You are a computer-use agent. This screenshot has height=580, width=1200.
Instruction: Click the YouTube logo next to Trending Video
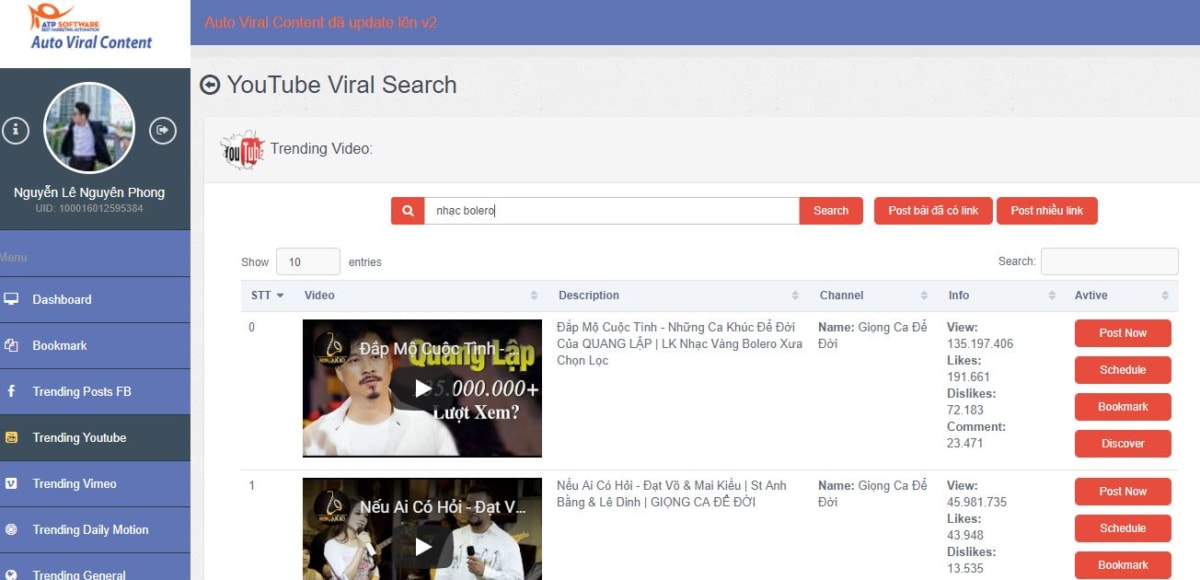(243, 150)
